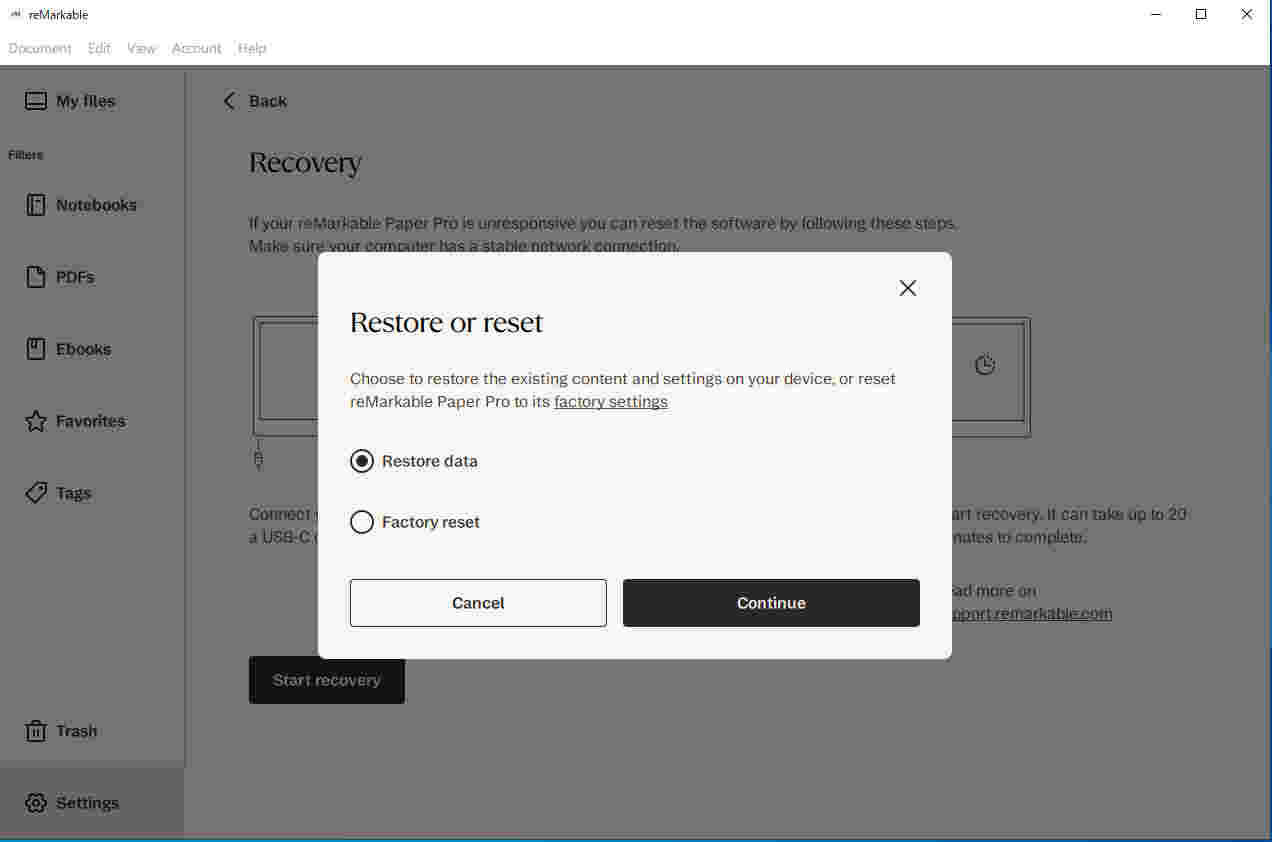Open the Favorites star filter
This screenshot has width=1272, height=842.
pyautogui.click(x=36, y=421)
